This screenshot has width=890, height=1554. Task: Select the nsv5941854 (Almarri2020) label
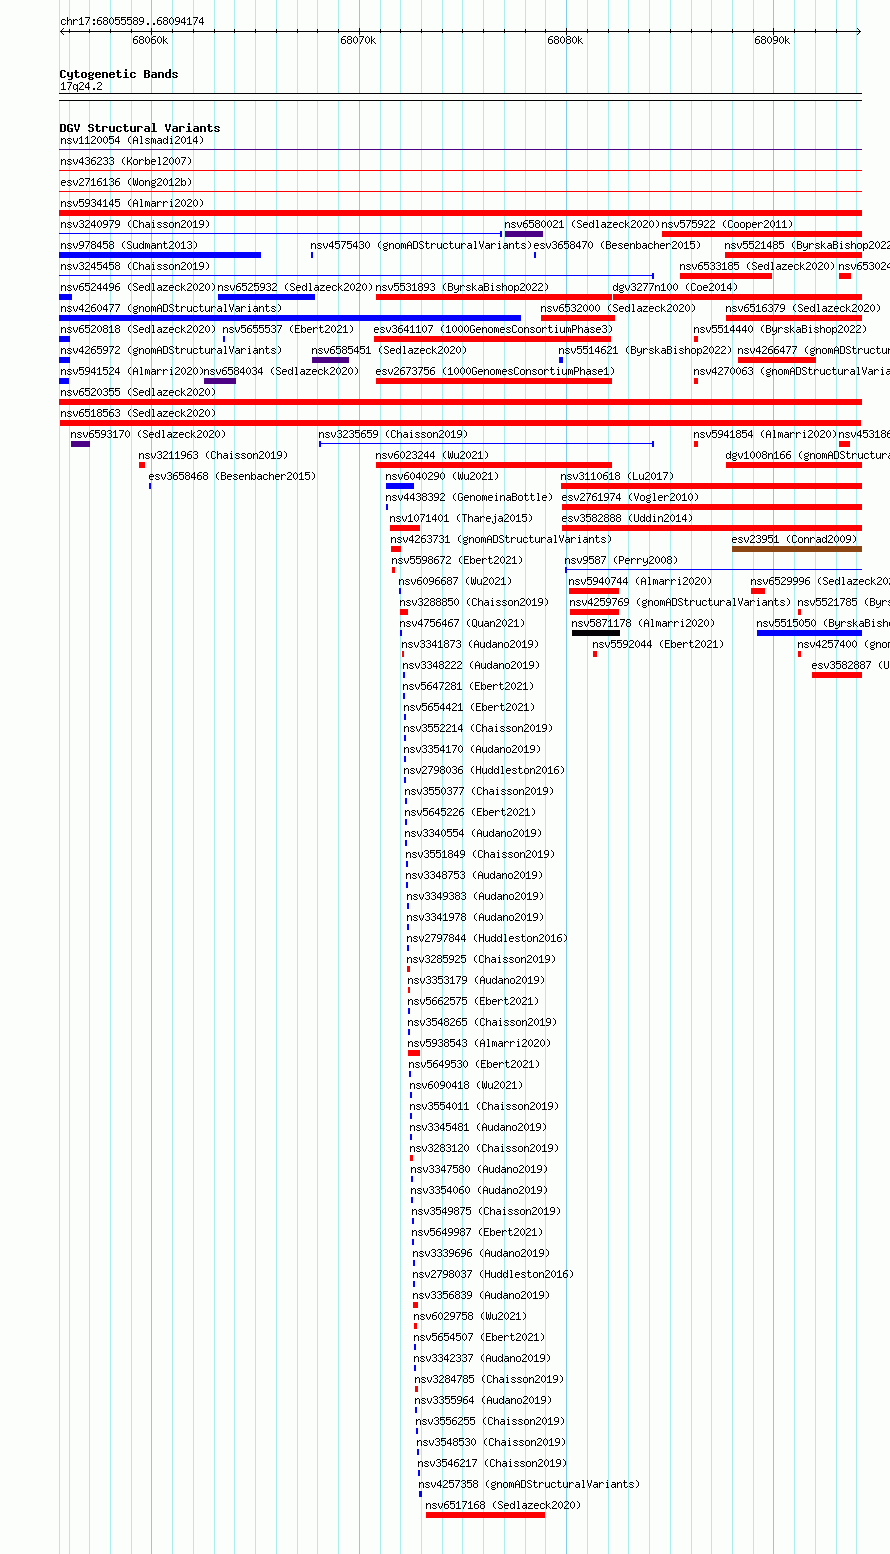765,434
